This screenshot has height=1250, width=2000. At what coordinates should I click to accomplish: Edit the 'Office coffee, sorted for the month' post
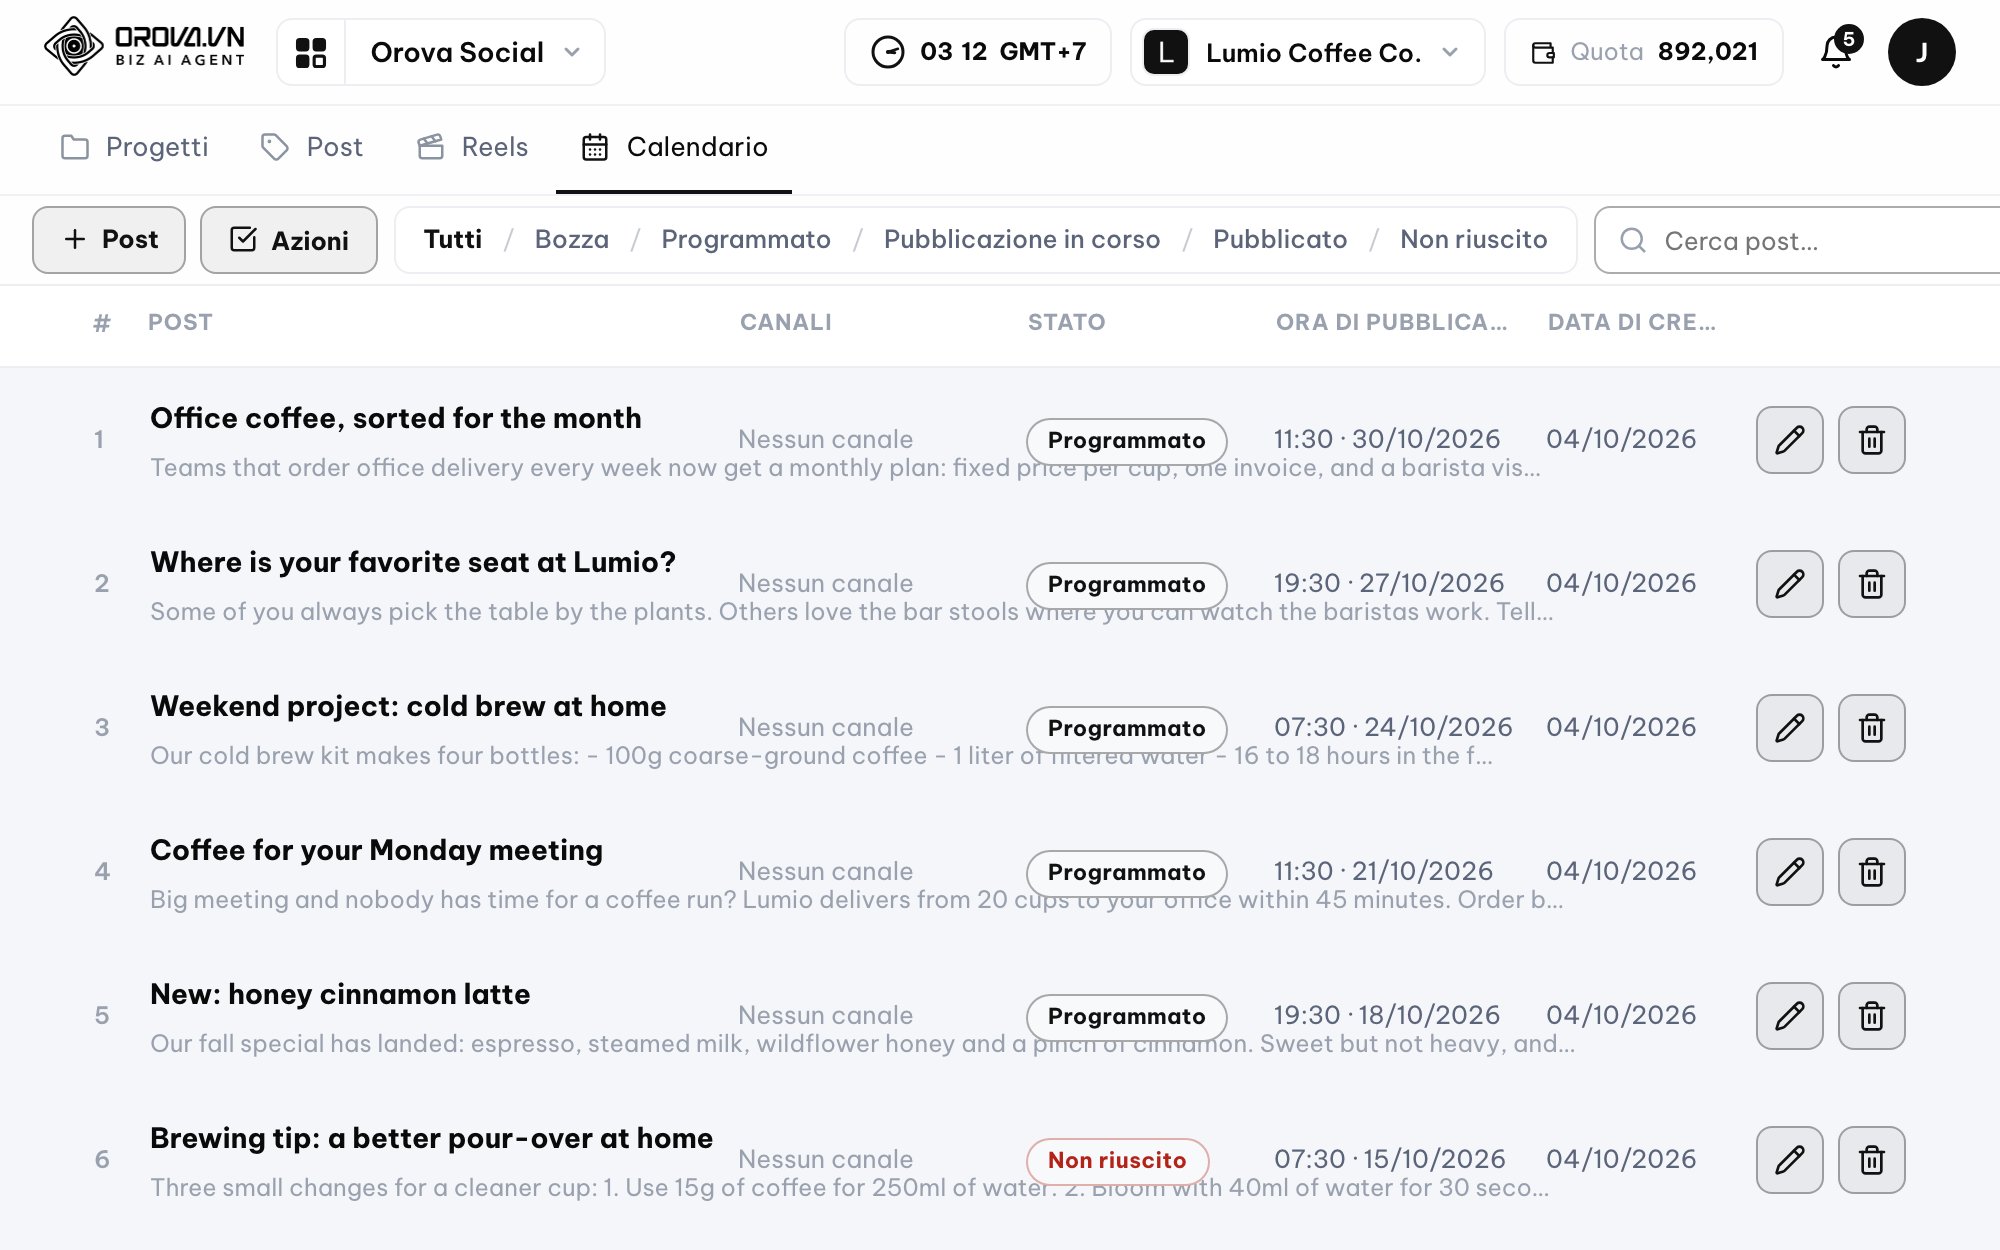pyautogui.click(x=1790, y=440)
